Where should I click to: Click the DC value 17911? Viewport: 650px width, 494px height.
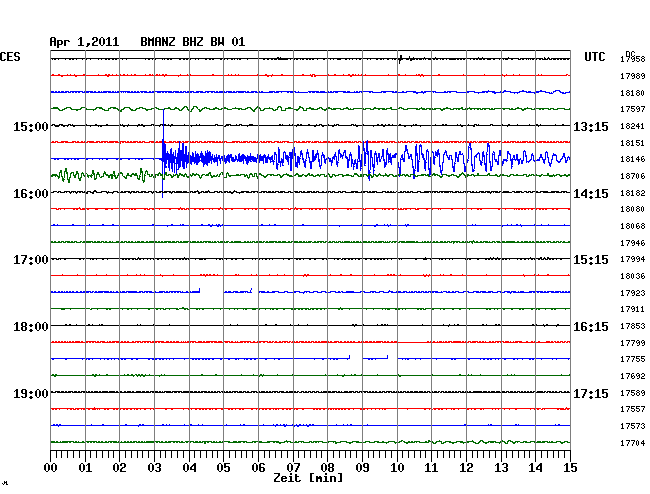pos(633,310)
